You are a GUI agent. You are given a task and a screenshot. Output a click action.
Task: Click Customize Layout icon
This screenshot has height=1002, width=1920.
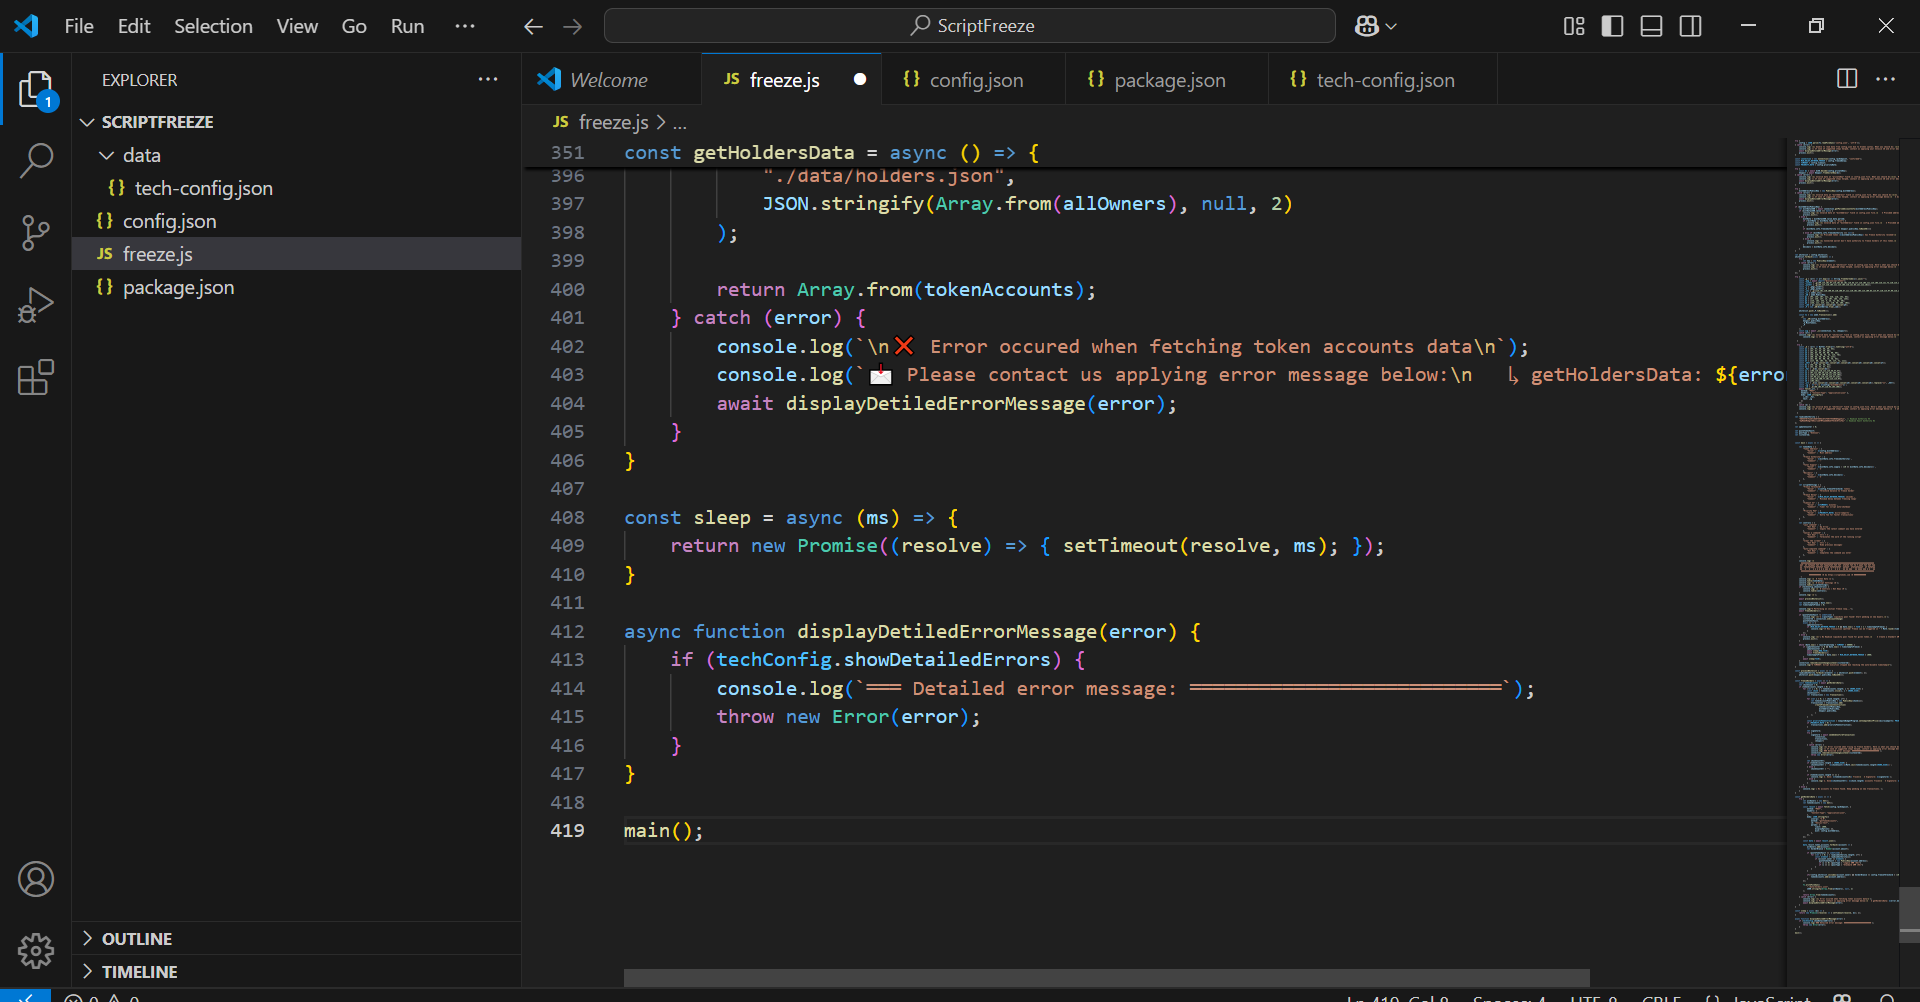pyautogui.click(x=1574, y=26)
